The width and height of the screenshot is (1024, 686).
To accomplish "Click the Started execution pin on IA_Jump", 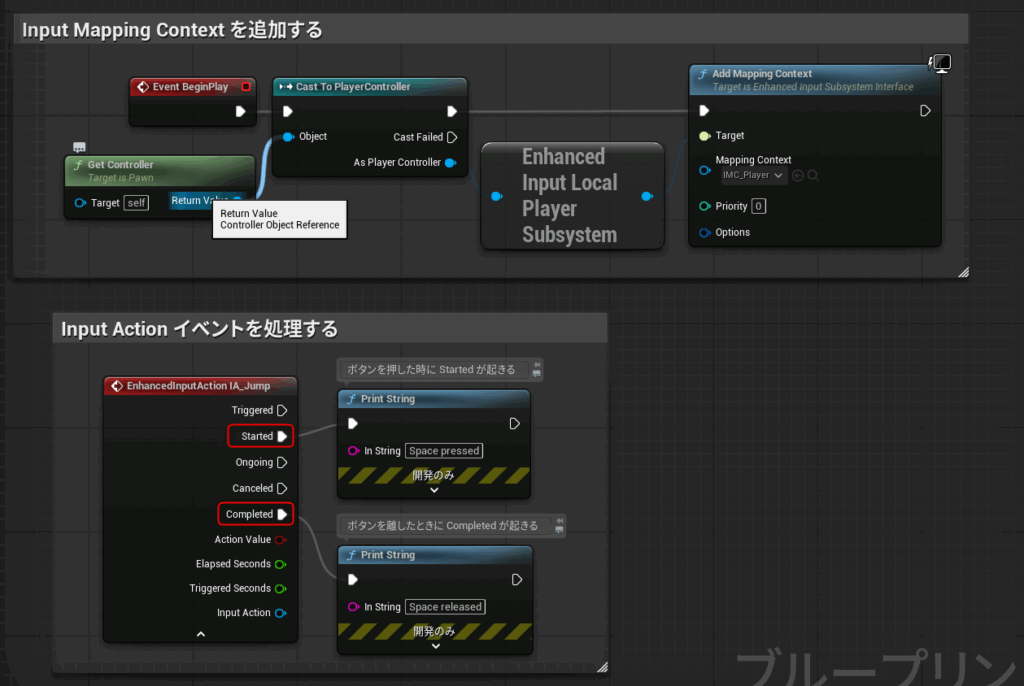I will 282,436.
